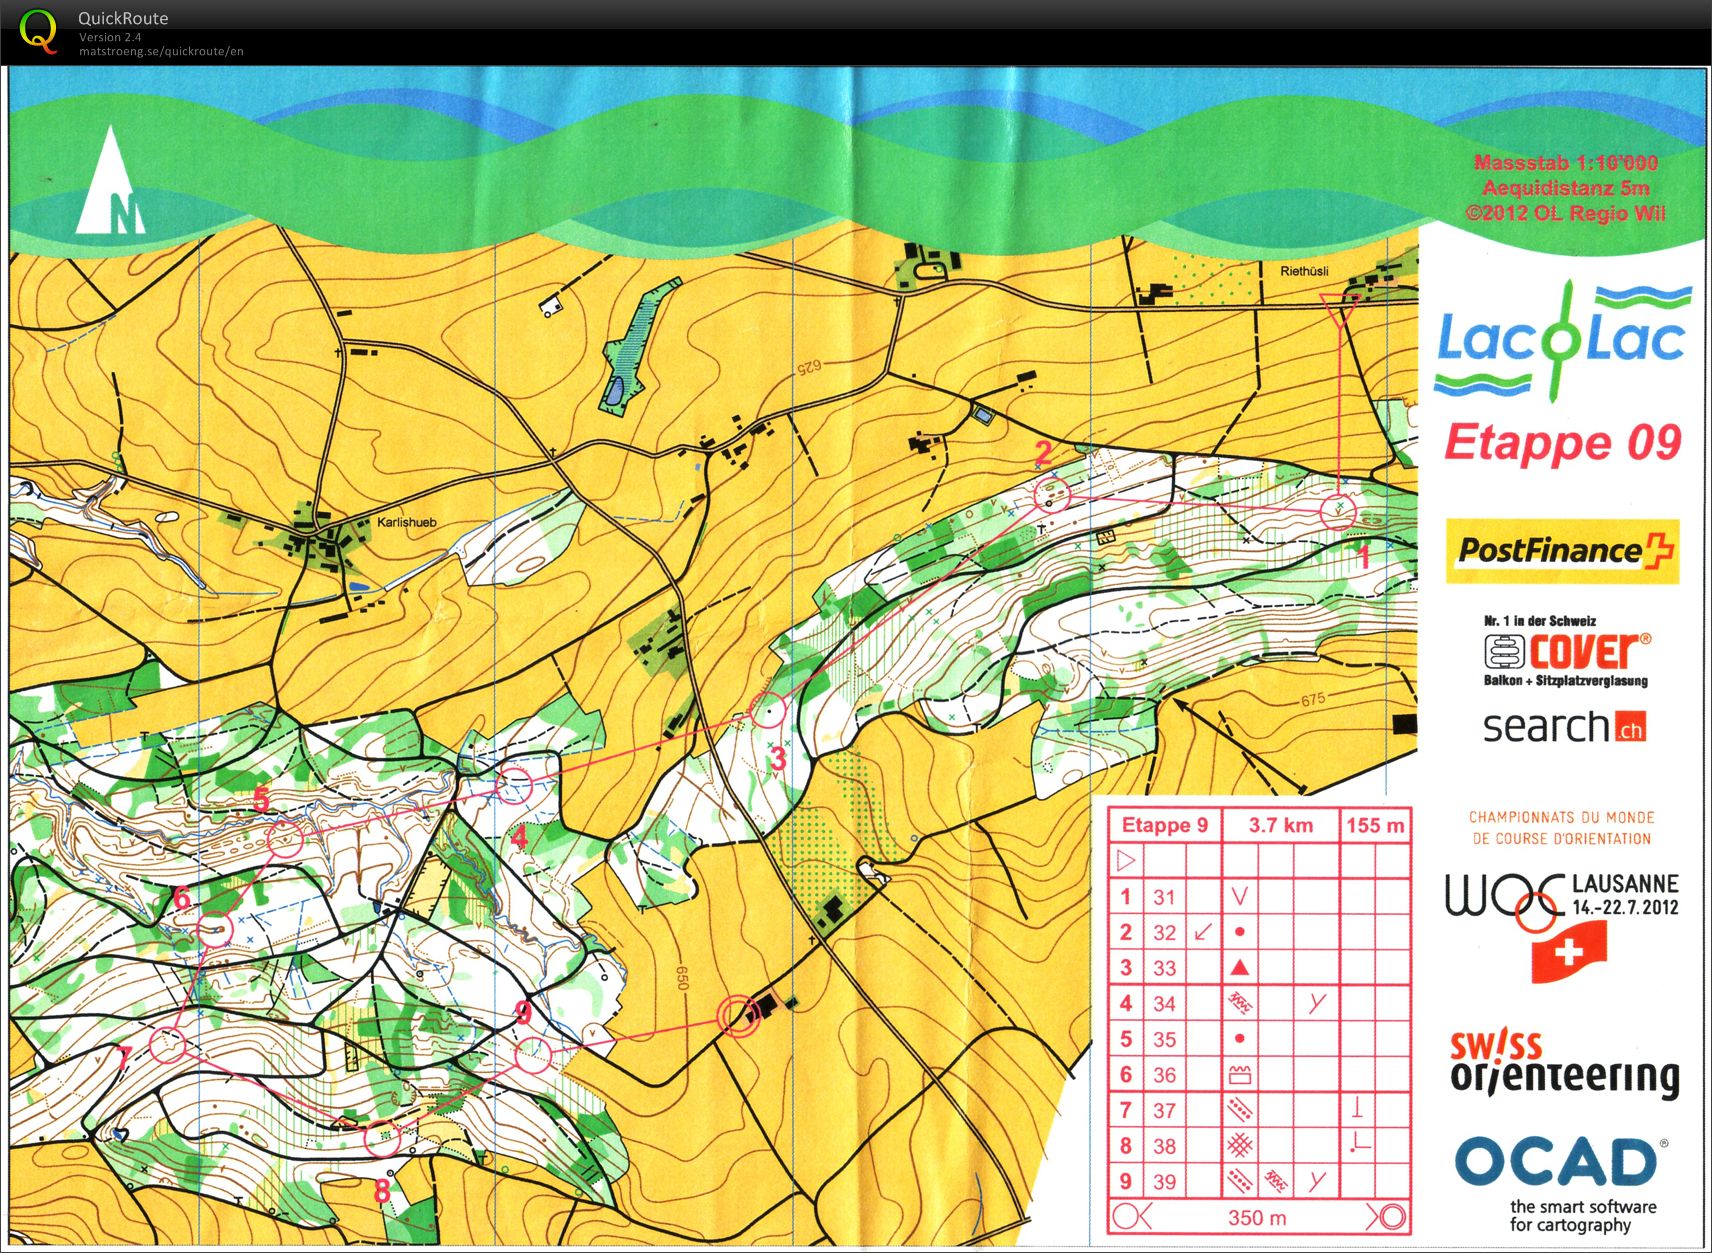Click the finish double circle on map
The width and height of the screenshot is (1712, 1253).
tap(738, 1015)
